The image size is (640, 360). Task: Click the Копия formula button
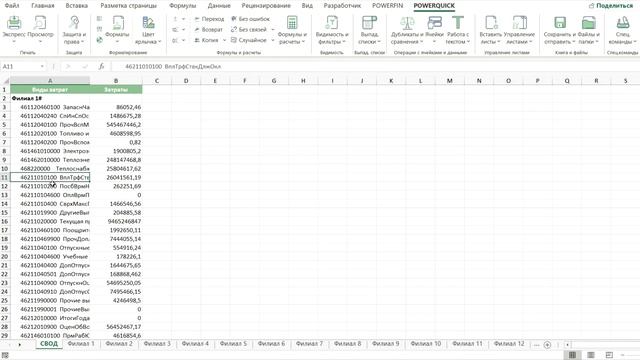point(206,40)
